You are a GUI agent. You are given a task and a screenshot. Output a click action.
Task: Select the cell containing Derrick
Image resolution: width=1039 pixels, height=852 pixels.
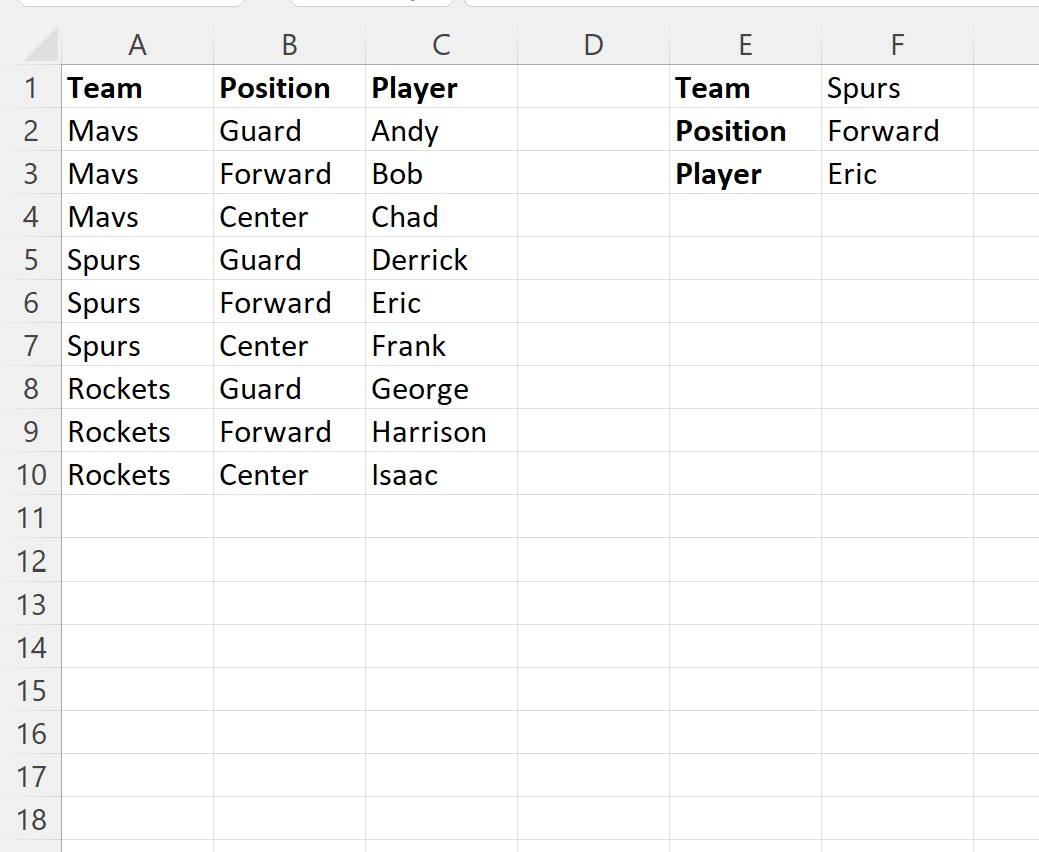(x=441, y=260)
